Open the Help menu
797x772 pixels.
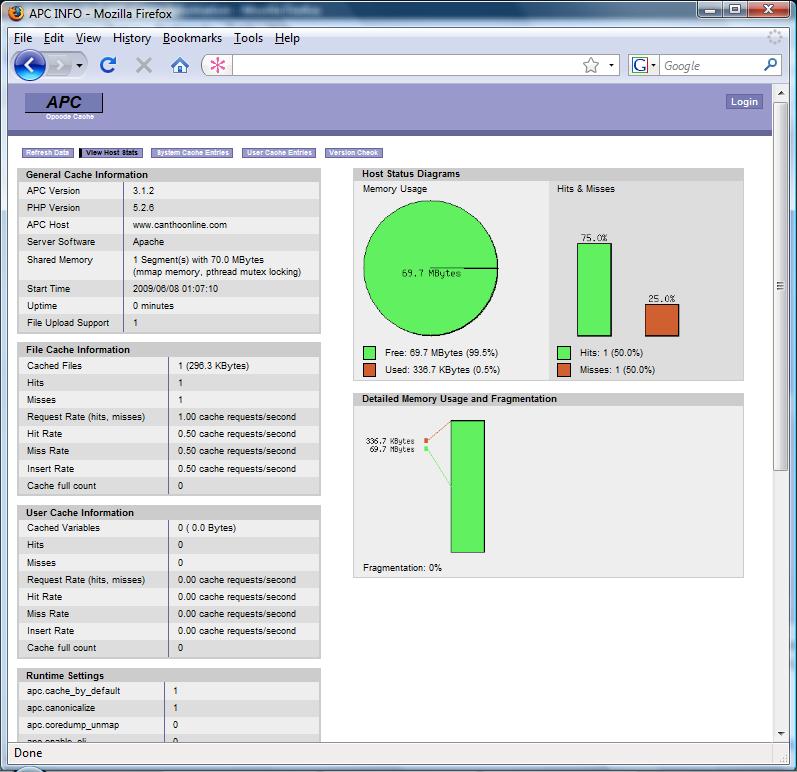[287, 38]
